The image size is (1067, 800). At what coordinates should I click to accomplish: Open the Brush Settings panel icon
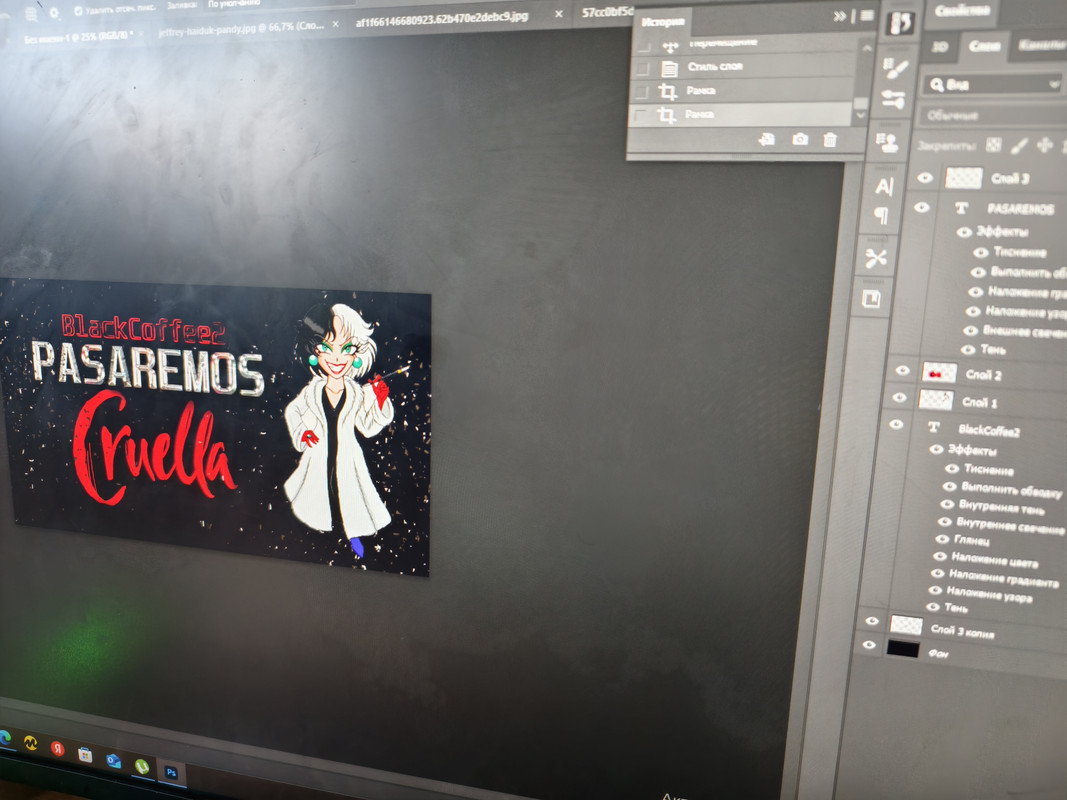pyautogui.click(x=895, y=68)
